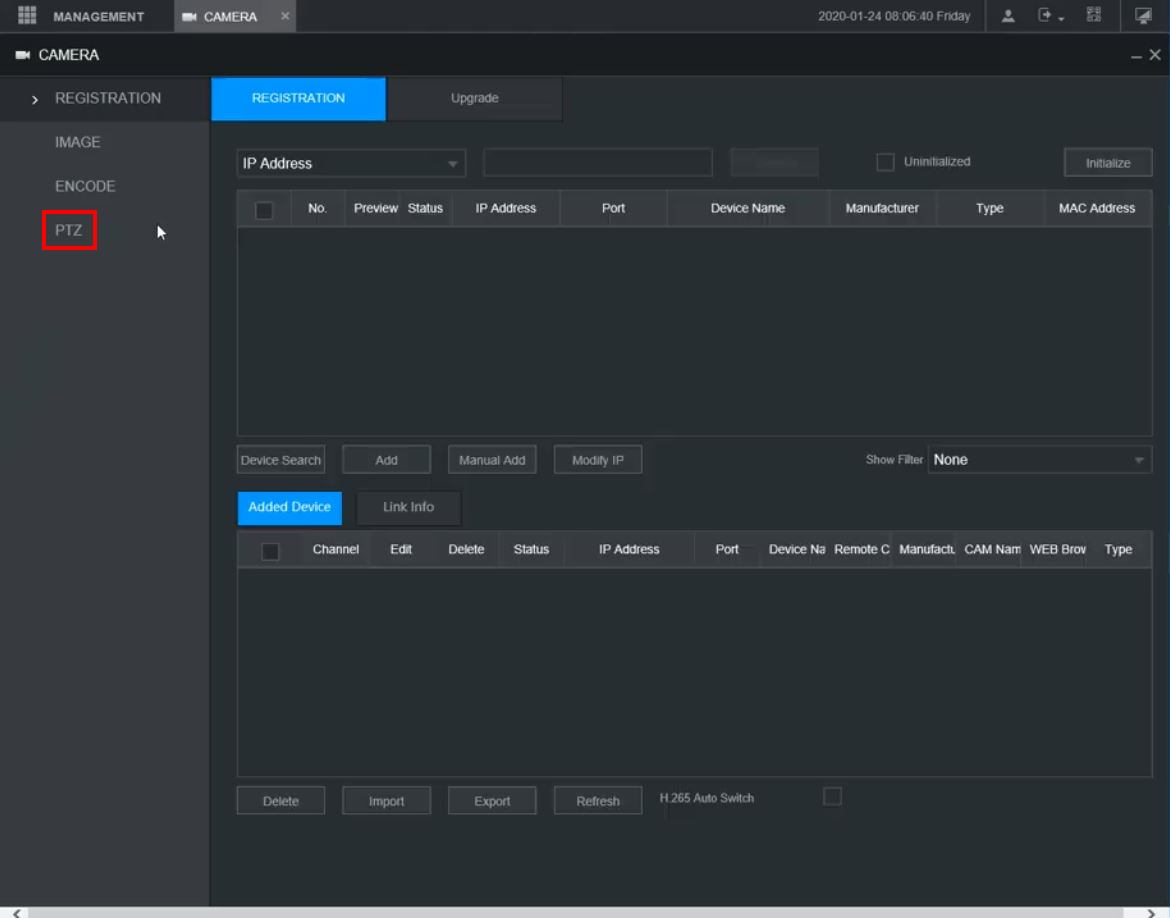Click the monitor display icon
The width and height of the screenshot is (1170, 918).
tap(1143, 16)
